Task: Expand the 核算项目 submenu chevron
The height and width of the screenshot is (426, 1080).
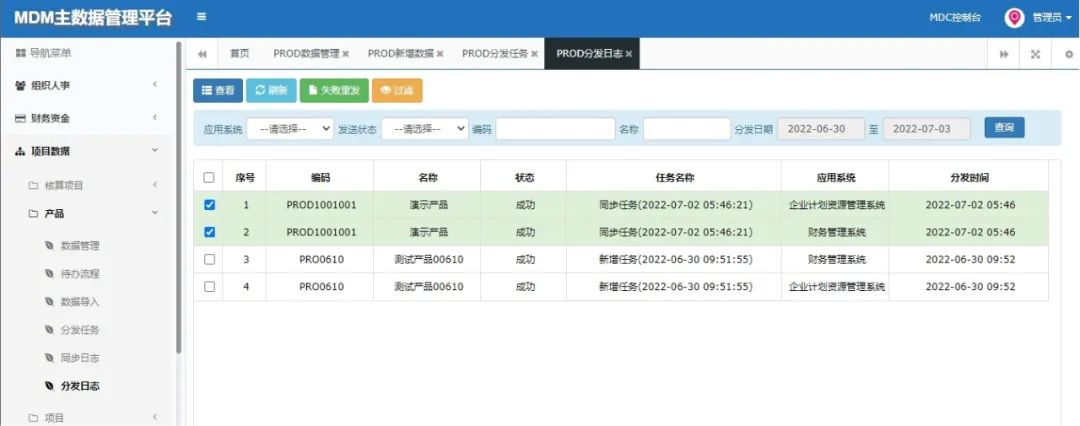Action: point(155,185)
